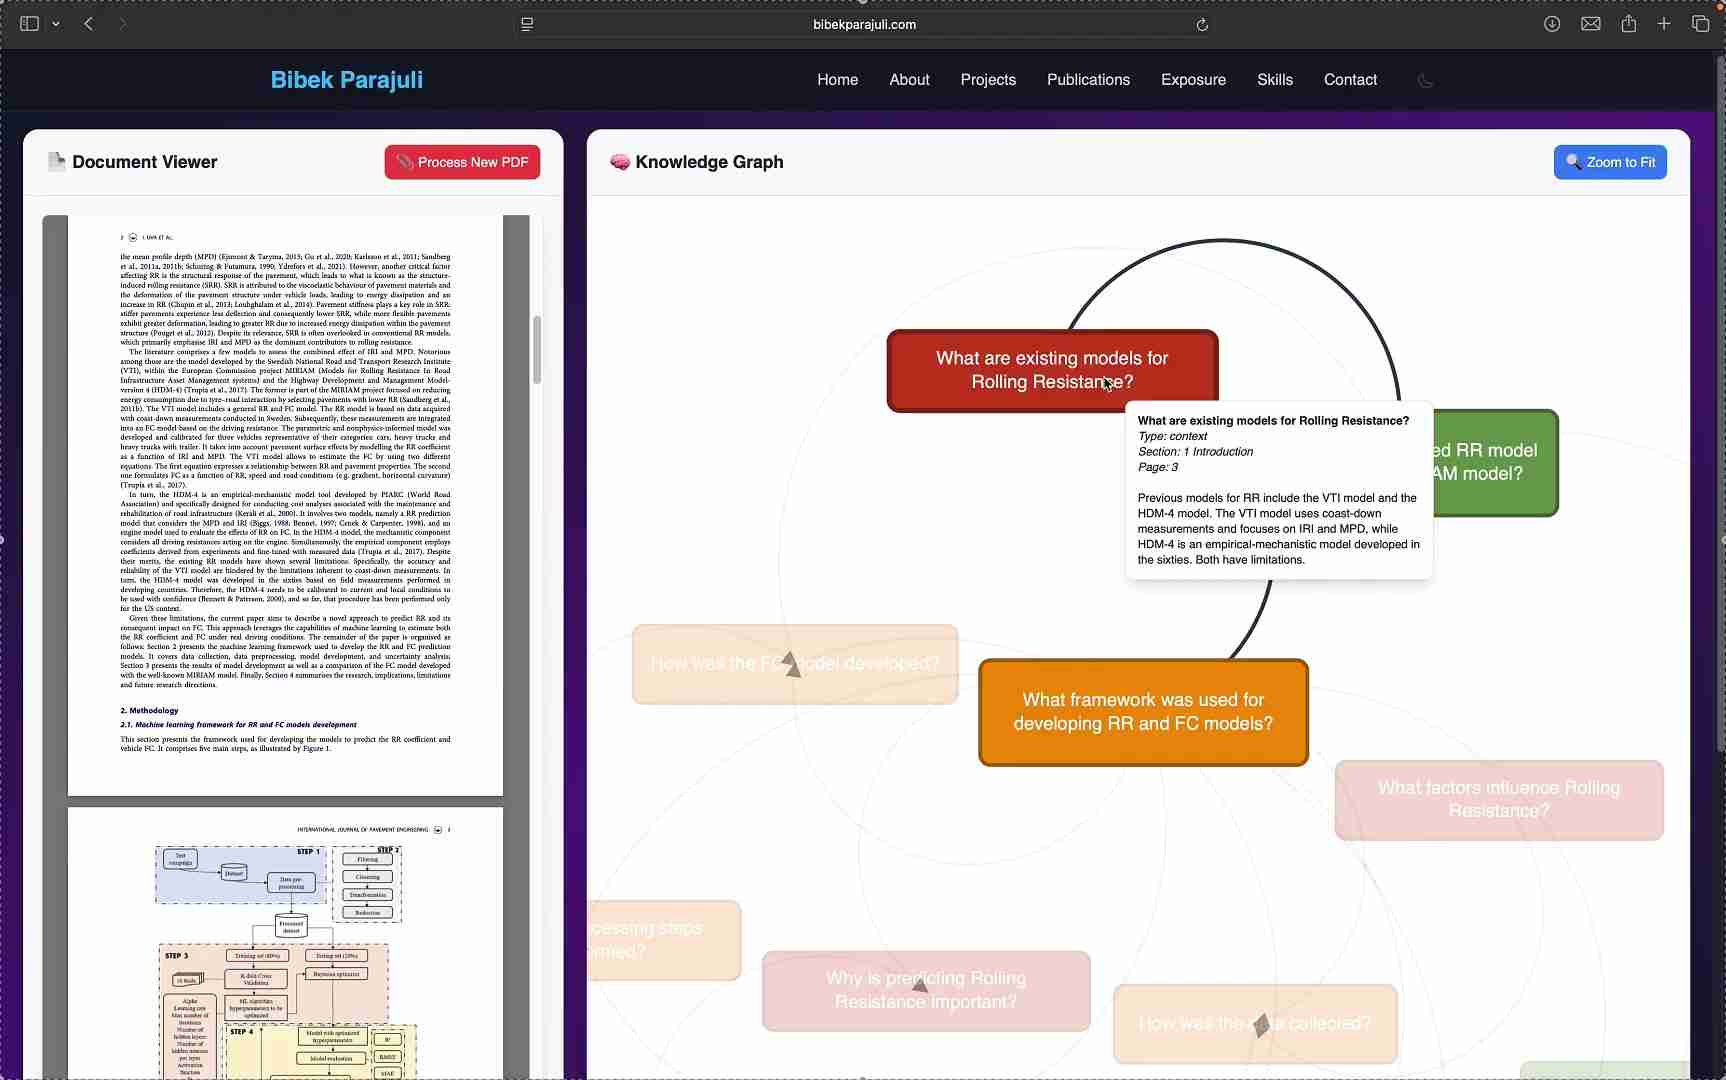Open a new tab with plus icon

tap(1664, 24)
